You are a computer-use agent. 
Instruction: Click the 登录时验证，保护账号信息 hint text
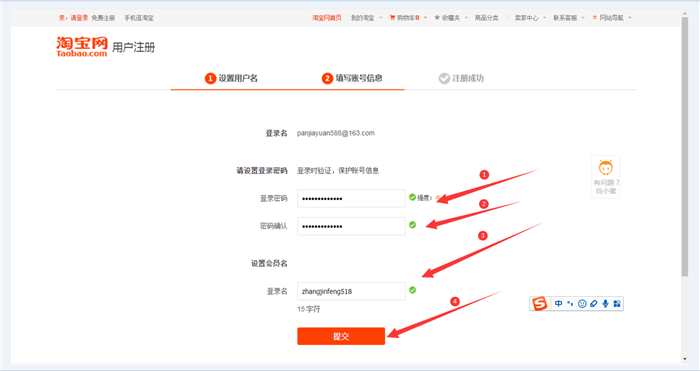click(x=338, y=171)
